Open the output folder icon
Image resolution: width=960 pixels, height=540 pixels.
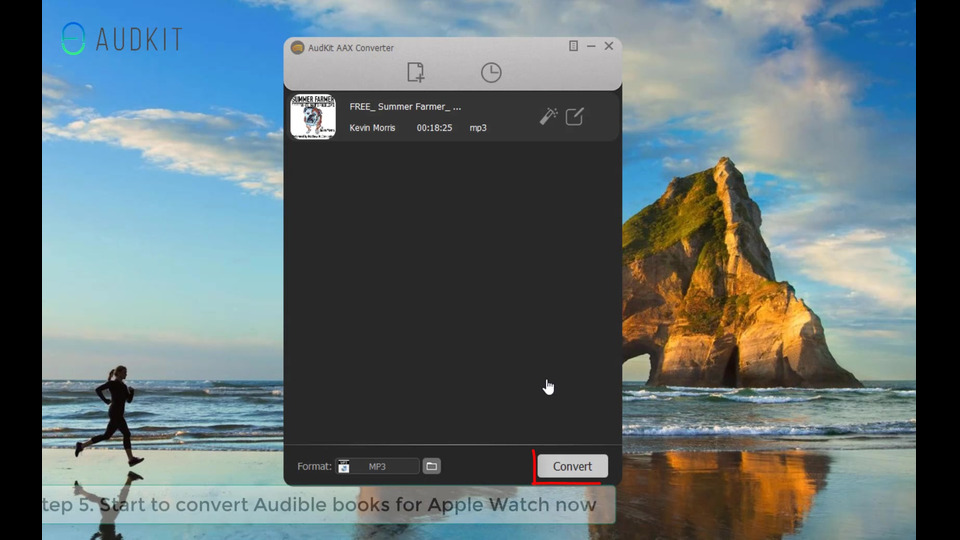click(x=432, y=466)
